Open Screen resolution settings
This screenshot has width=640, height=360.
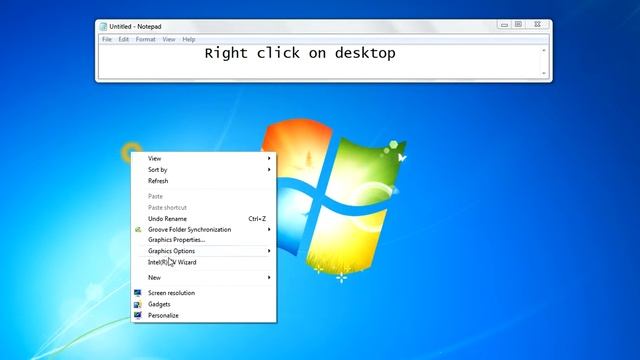203,293
